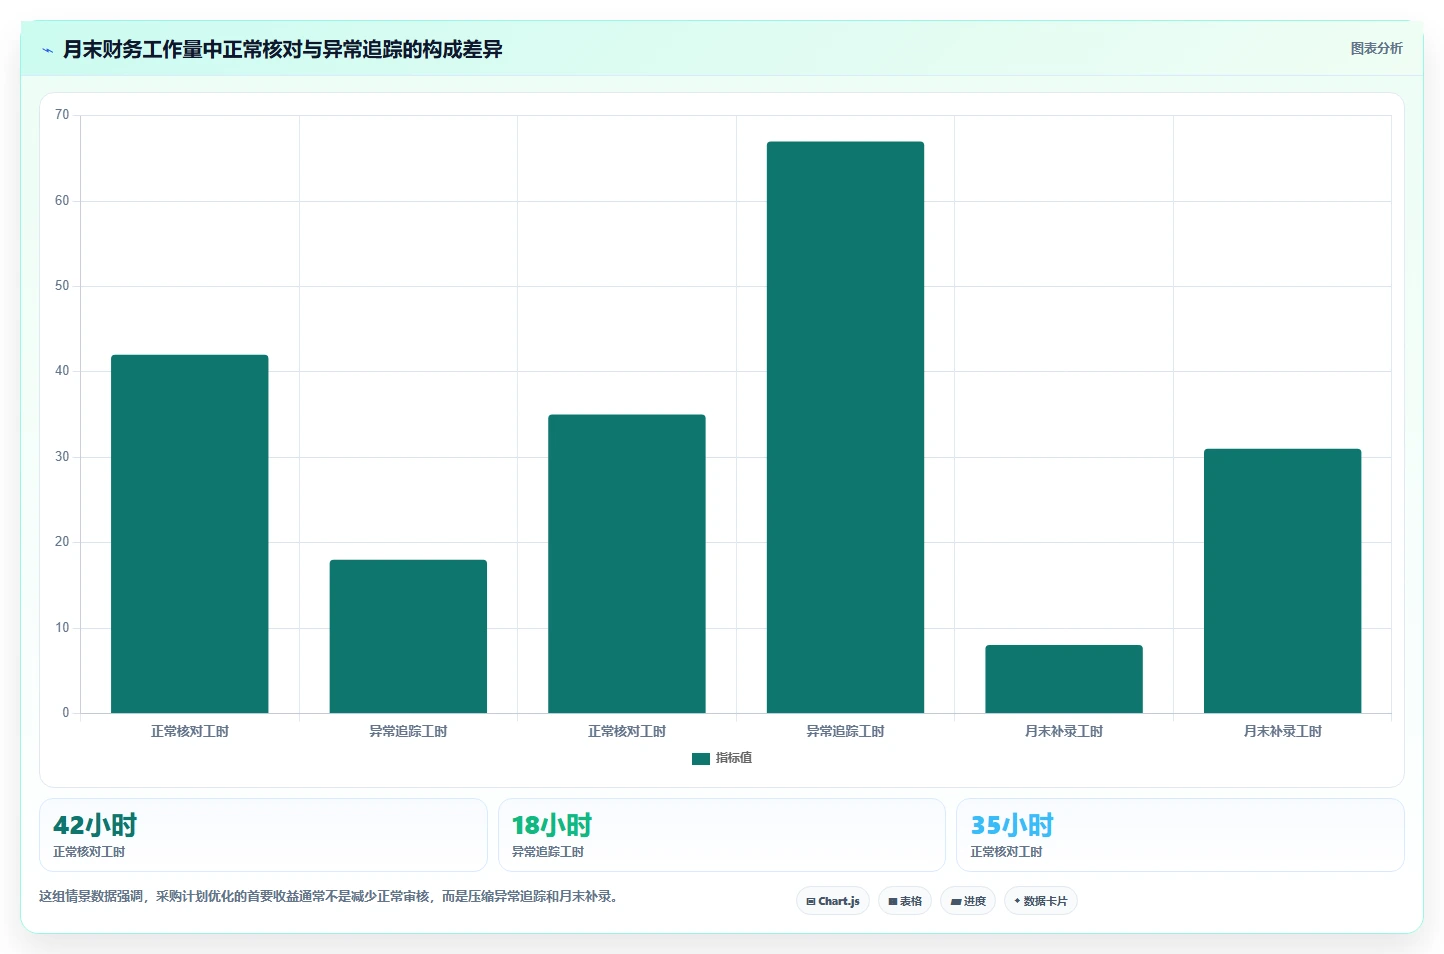Click the footnote sentence starting 这组情景数据强调
This screenshot has width=1444, height=954.
coord(330,896)
